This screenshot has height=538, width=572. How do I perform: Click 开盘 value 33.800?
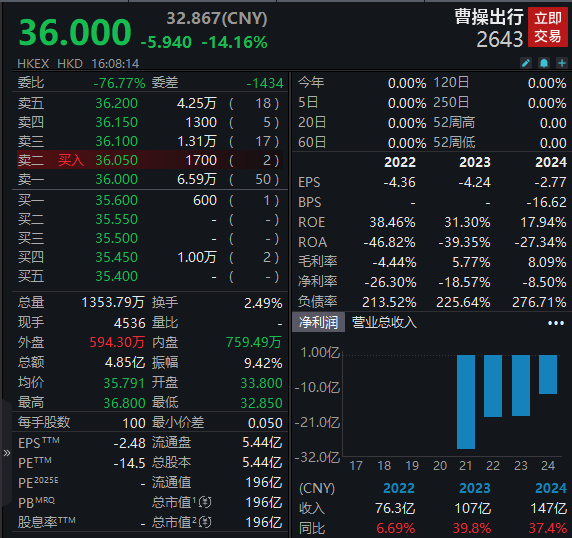[261, 383]
